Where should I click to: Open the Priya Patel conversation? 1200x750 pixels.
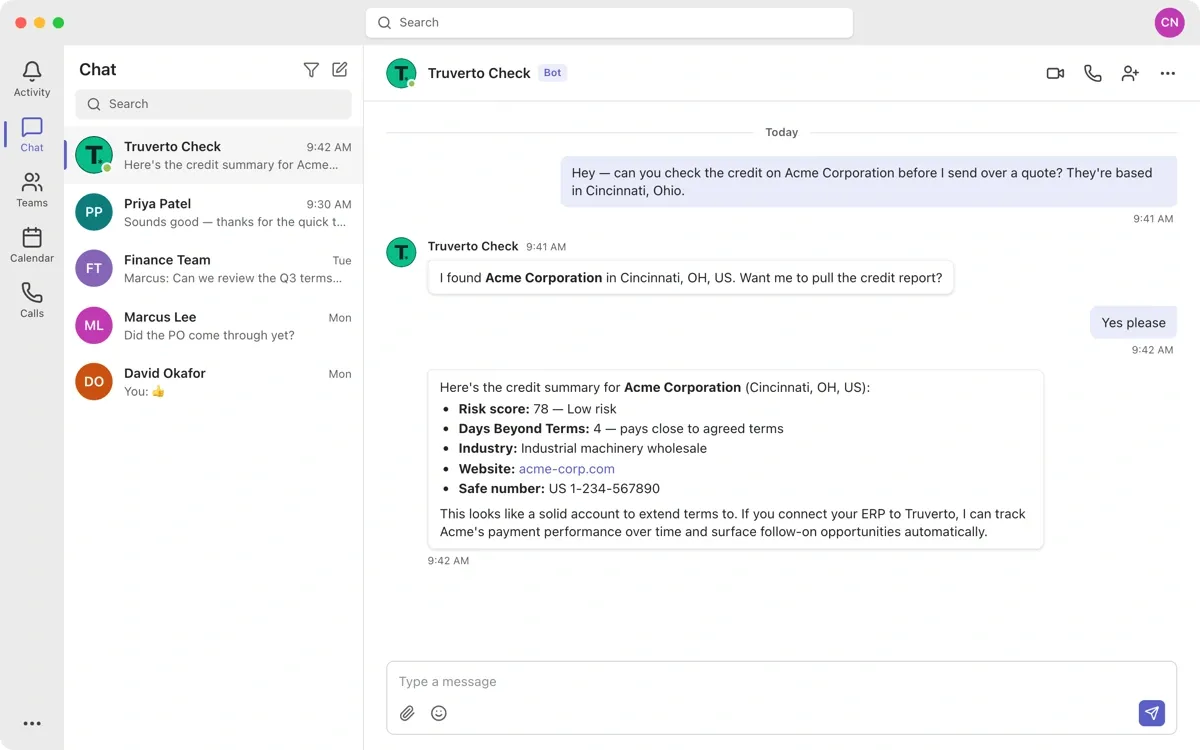(214, 212)
